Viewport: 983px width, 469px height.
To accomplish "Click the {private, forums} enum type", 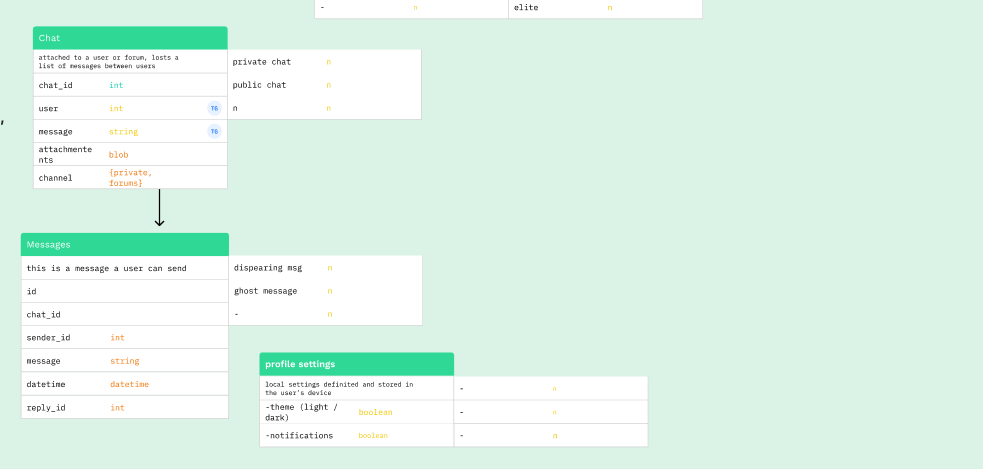I will (x=130, y=178).
